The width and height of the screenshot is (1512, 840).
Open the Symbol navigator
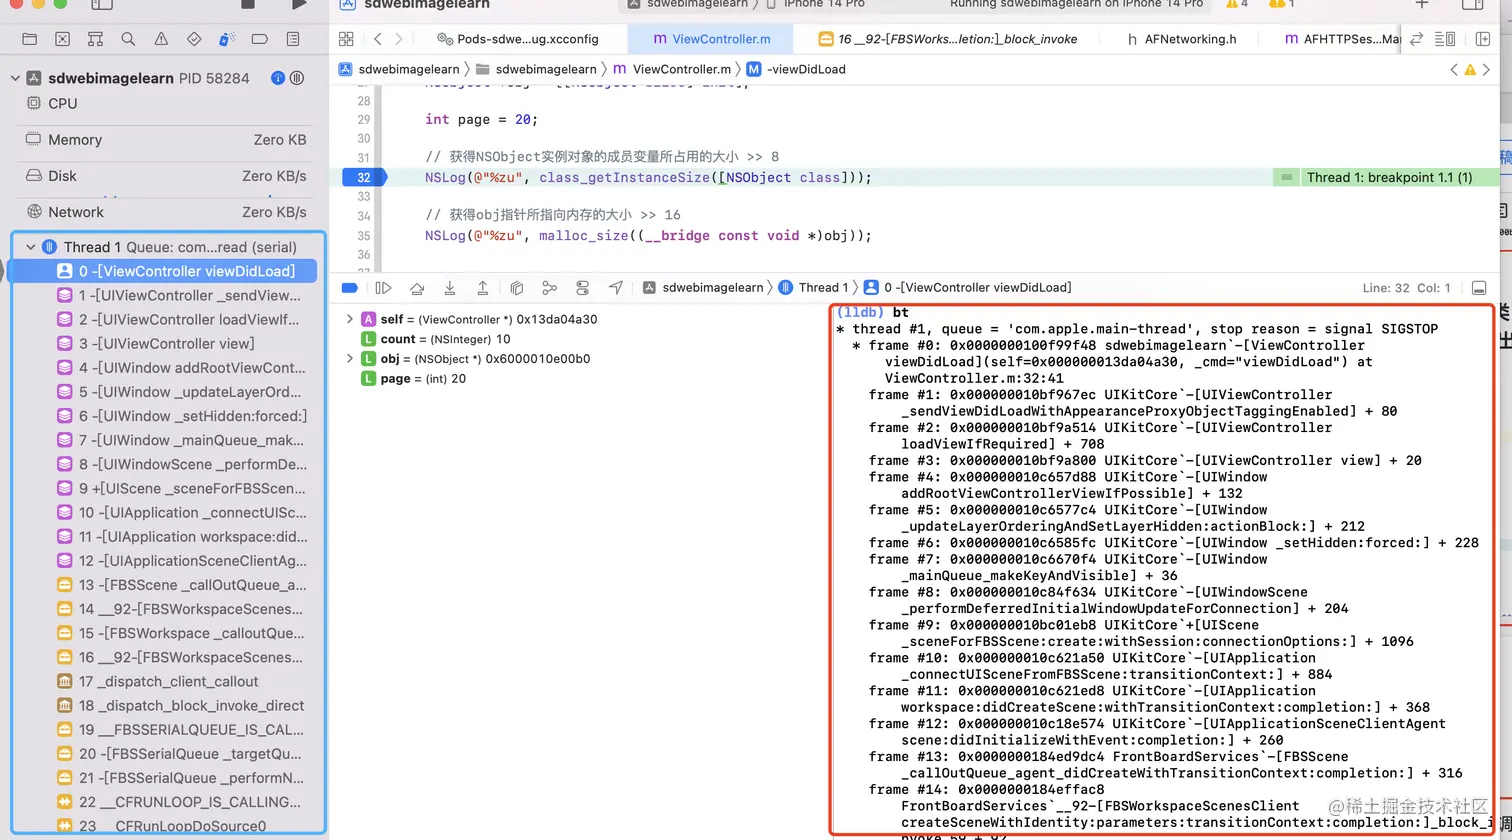pos(95,39)
